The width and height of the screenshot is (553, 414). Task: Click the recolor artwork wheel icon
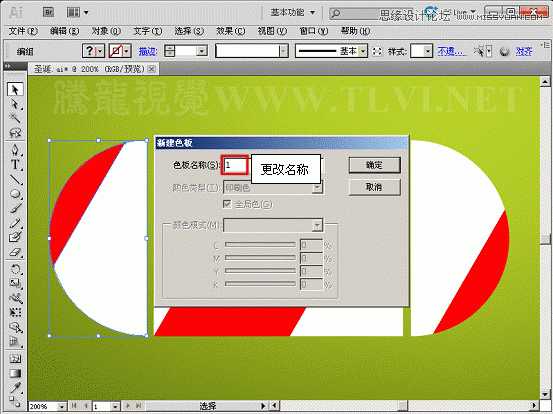click(x=505, y=52)
